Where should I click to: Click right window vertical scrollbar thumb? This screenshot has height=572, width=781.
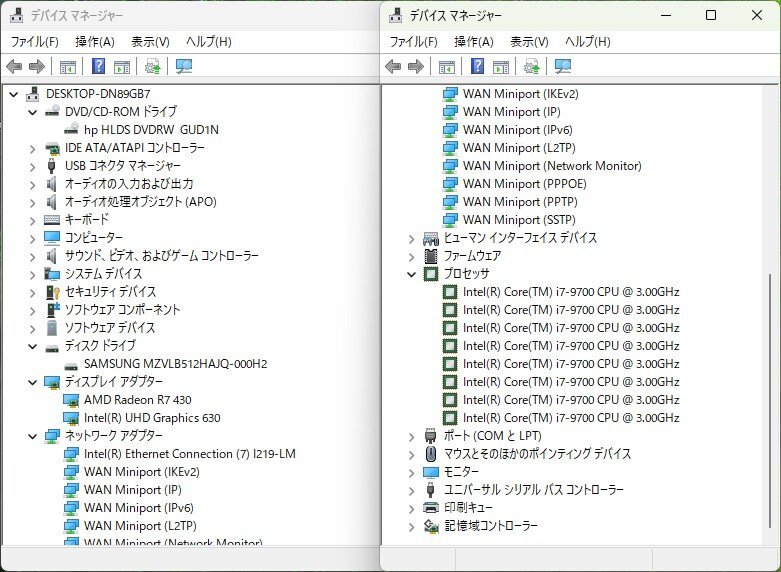click(770, 401)
